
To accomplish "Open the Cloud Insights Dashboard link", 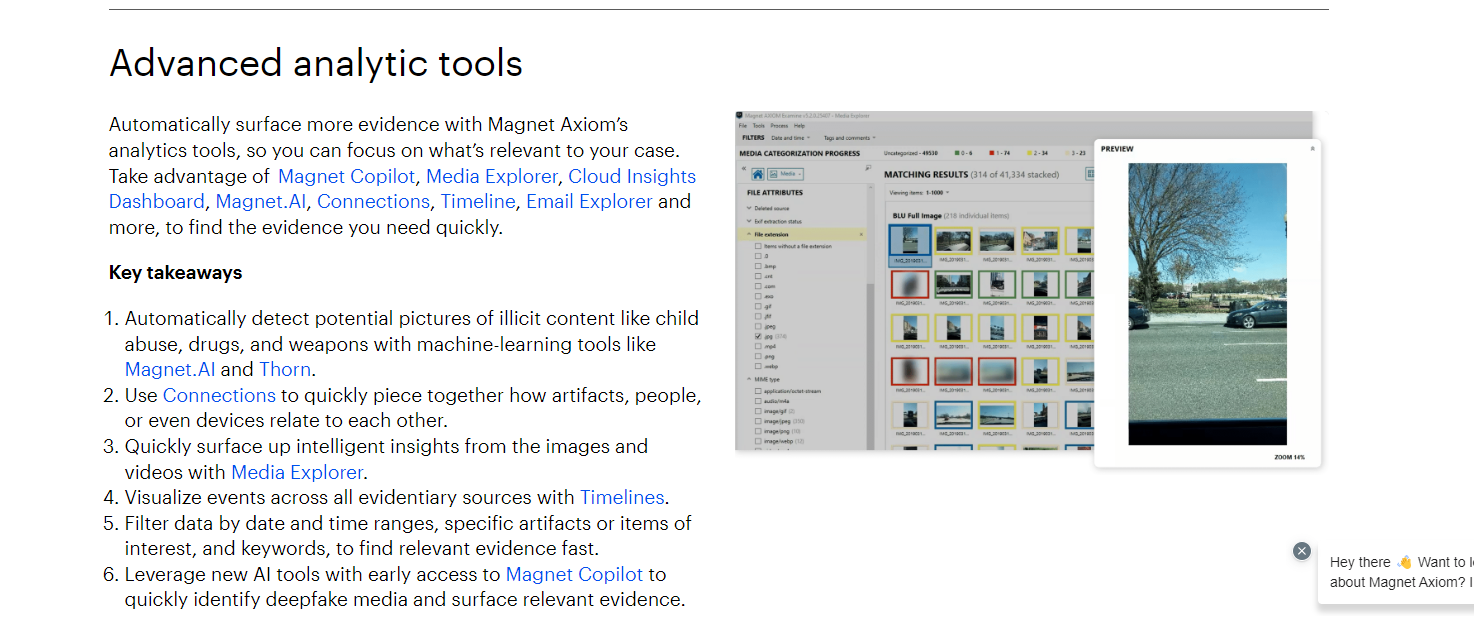I will pyautogui.click(x=632, y=177).
